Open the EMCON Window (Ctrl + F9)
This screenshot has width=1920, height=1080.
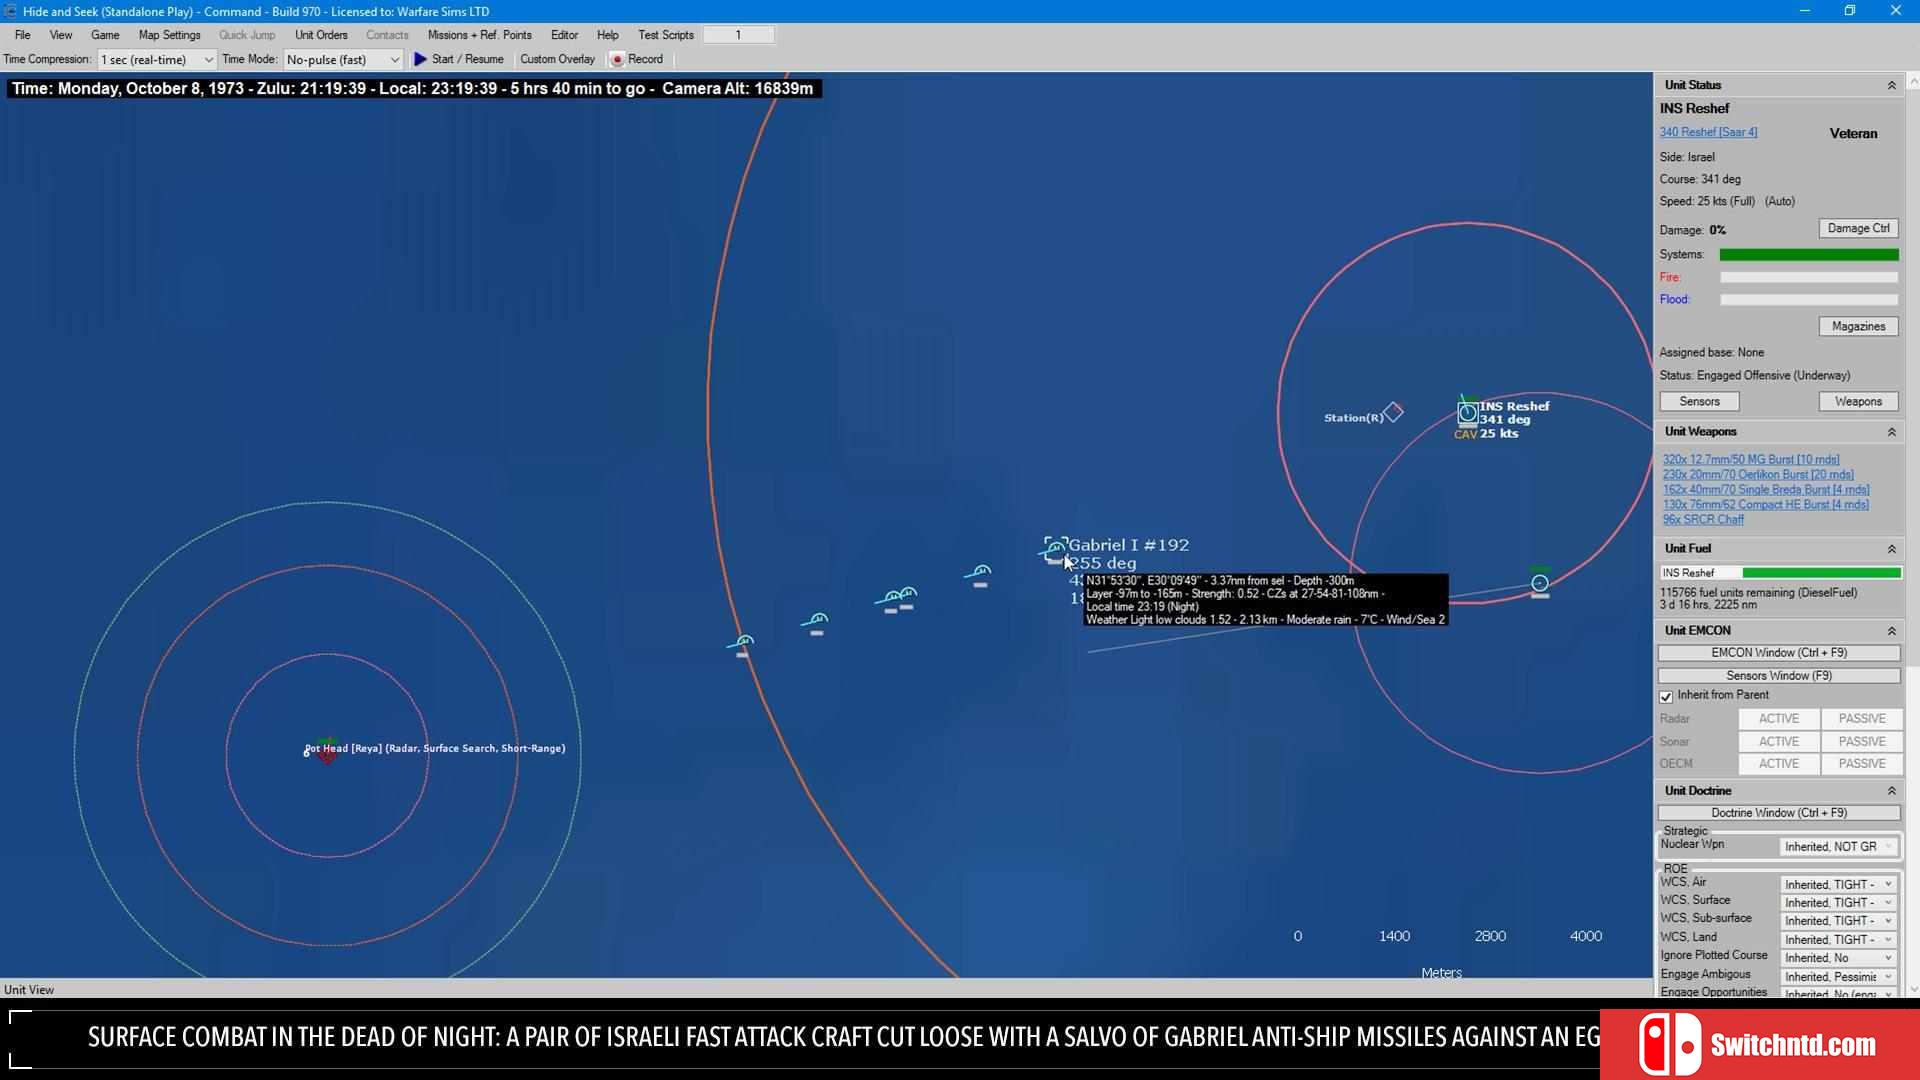tap(1779, 653)
